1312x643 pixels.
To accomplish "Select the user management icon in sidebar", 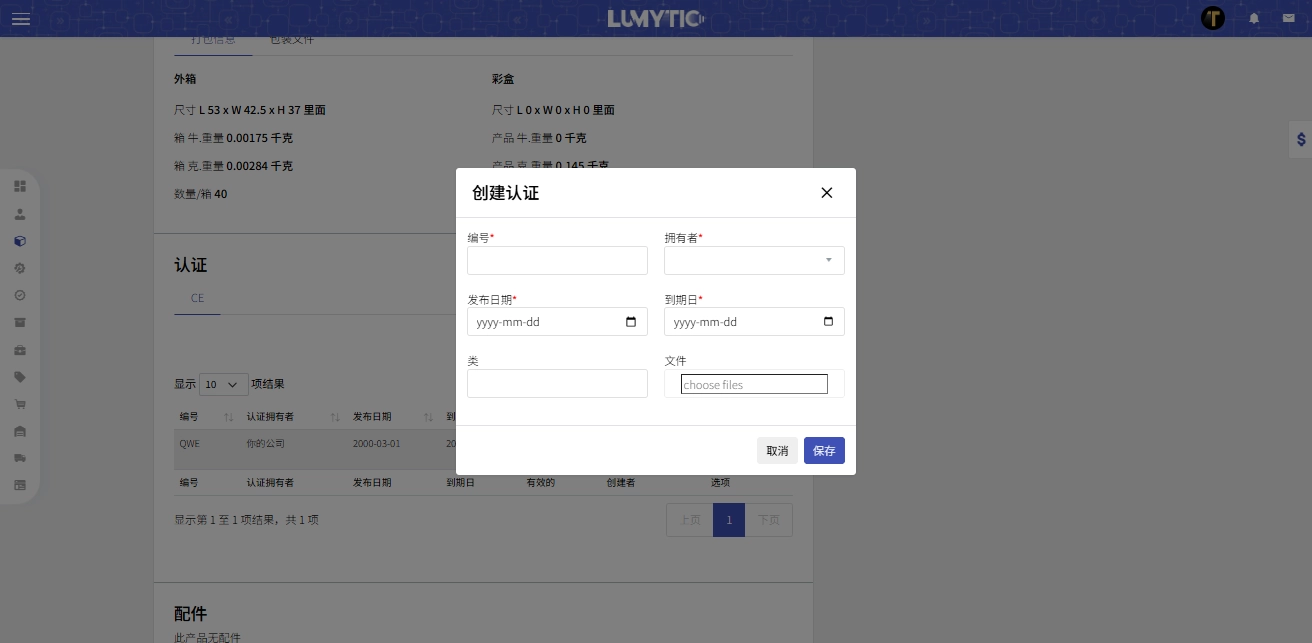I will coord(20,214).
